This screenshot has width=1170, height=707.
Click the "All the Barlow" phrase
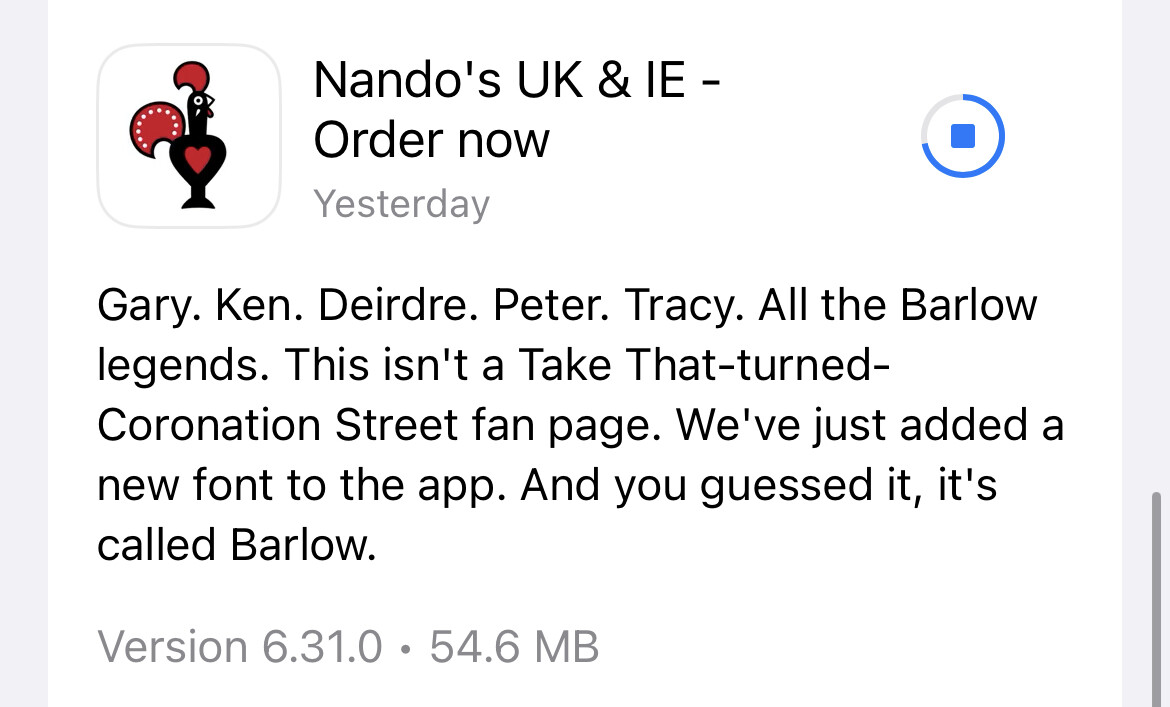tap(898, 305)
